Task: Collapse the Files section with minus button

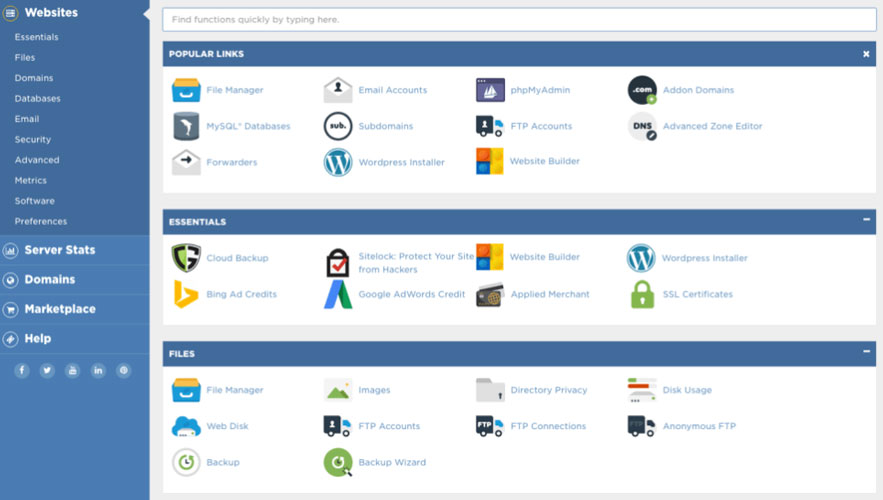Action: (x=866, y=351)
